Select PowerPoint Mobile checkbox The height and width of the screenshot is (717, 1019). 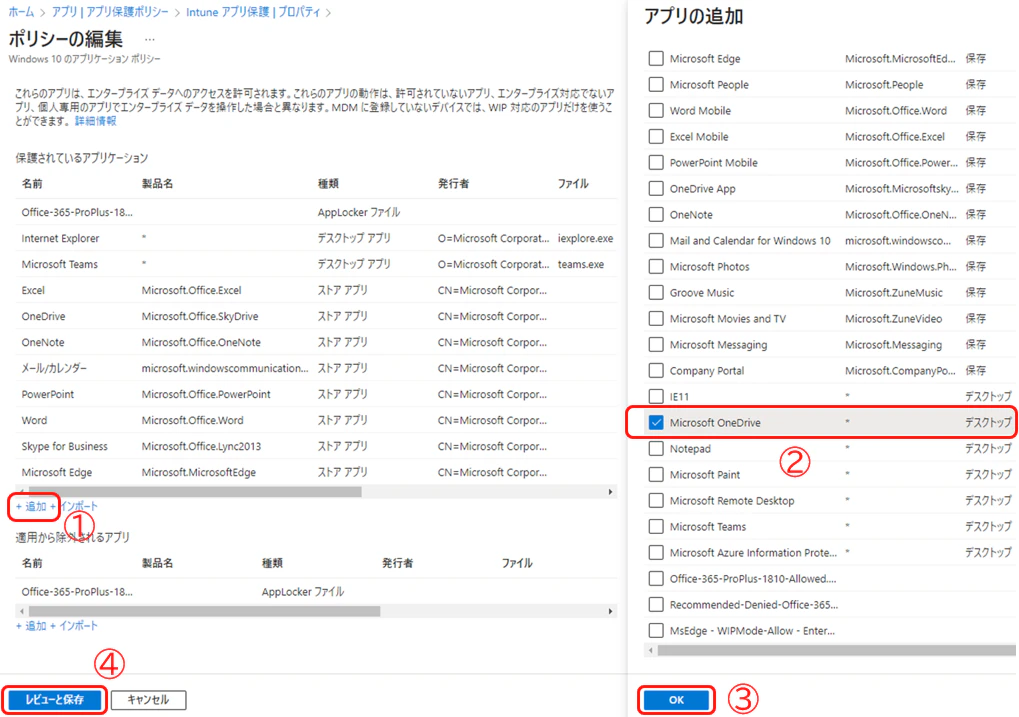[656, 163]
